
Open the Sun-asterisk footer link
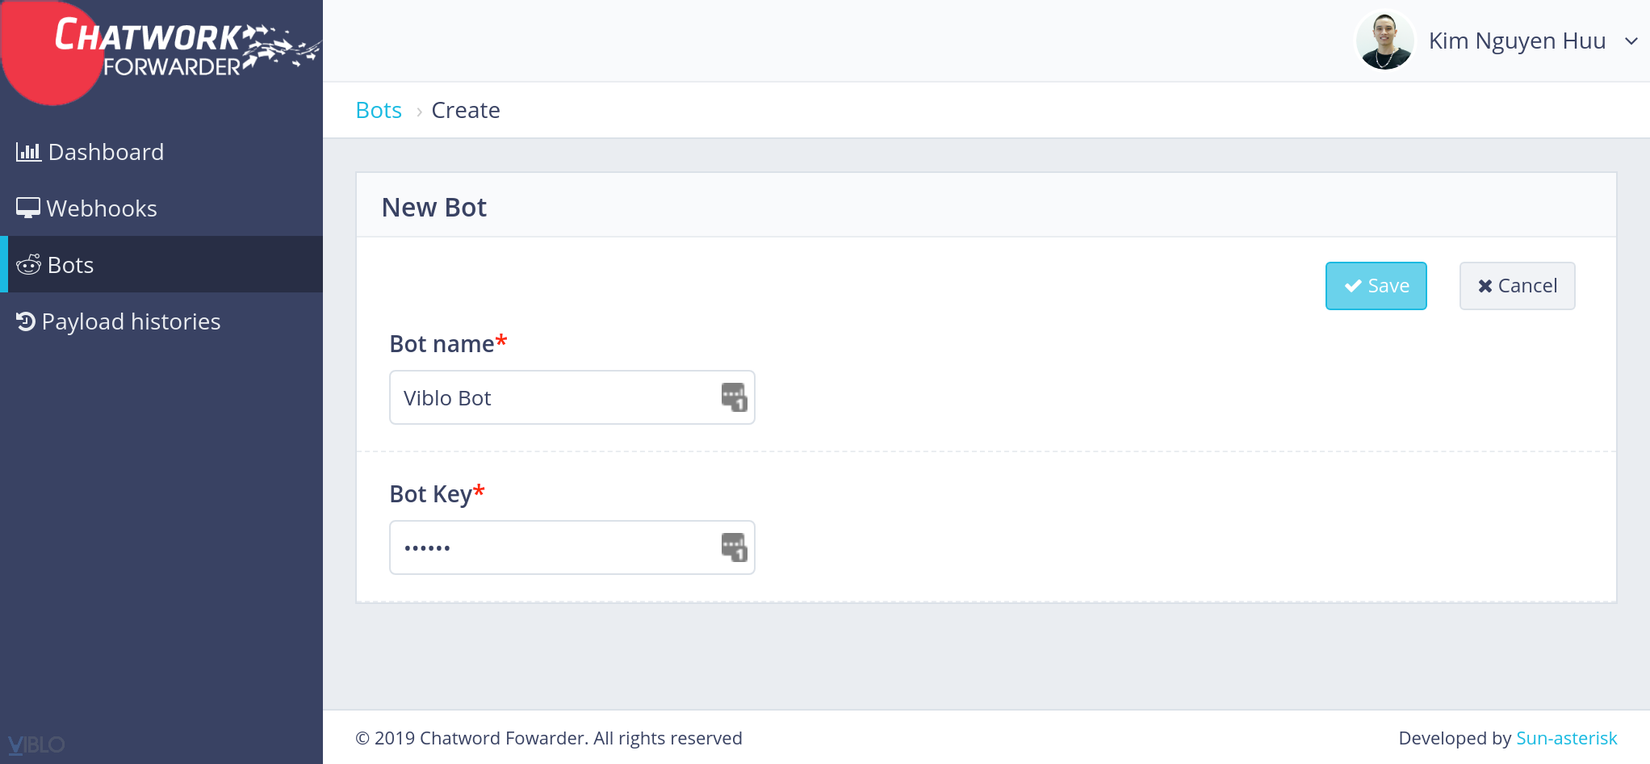[x=1566, y=738]
